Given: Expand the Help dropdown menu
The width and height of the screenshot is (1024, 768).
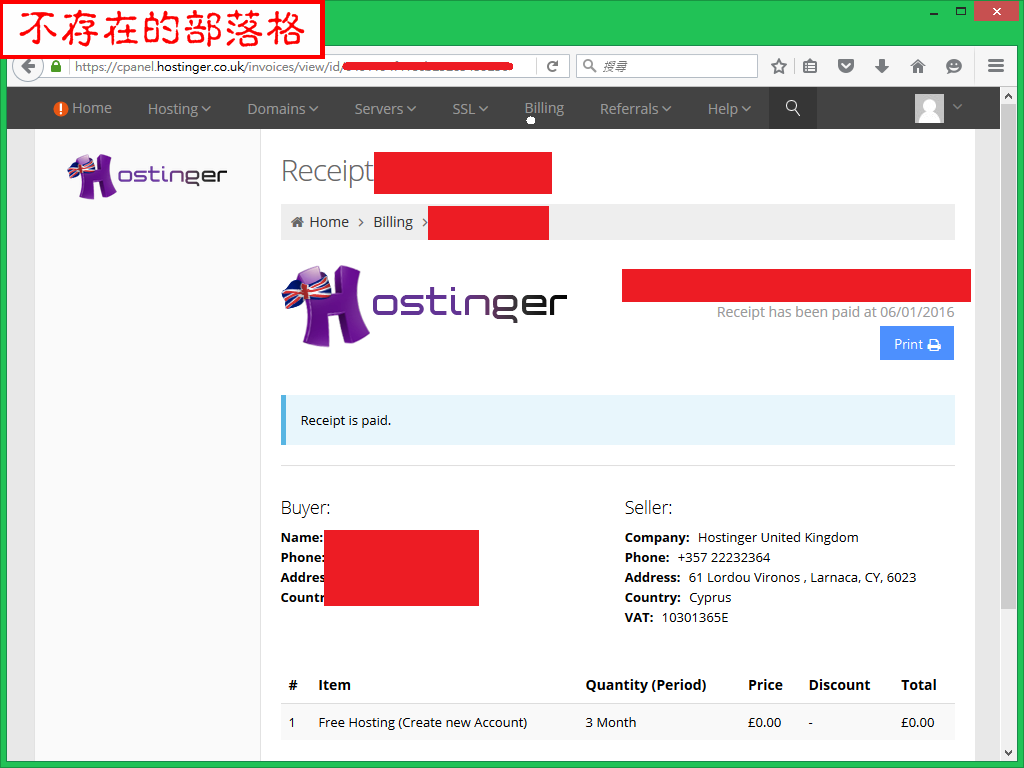Looking at the screenshot, I should click(x=729, y=109).
